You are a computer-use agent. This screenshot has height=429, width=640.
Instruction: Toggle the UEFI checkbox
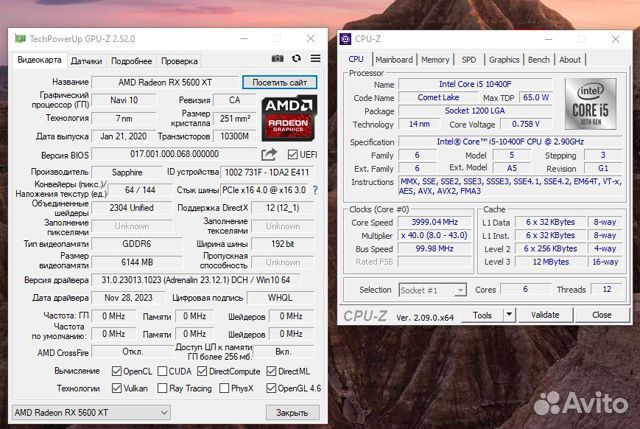click(x=292, y=154)
